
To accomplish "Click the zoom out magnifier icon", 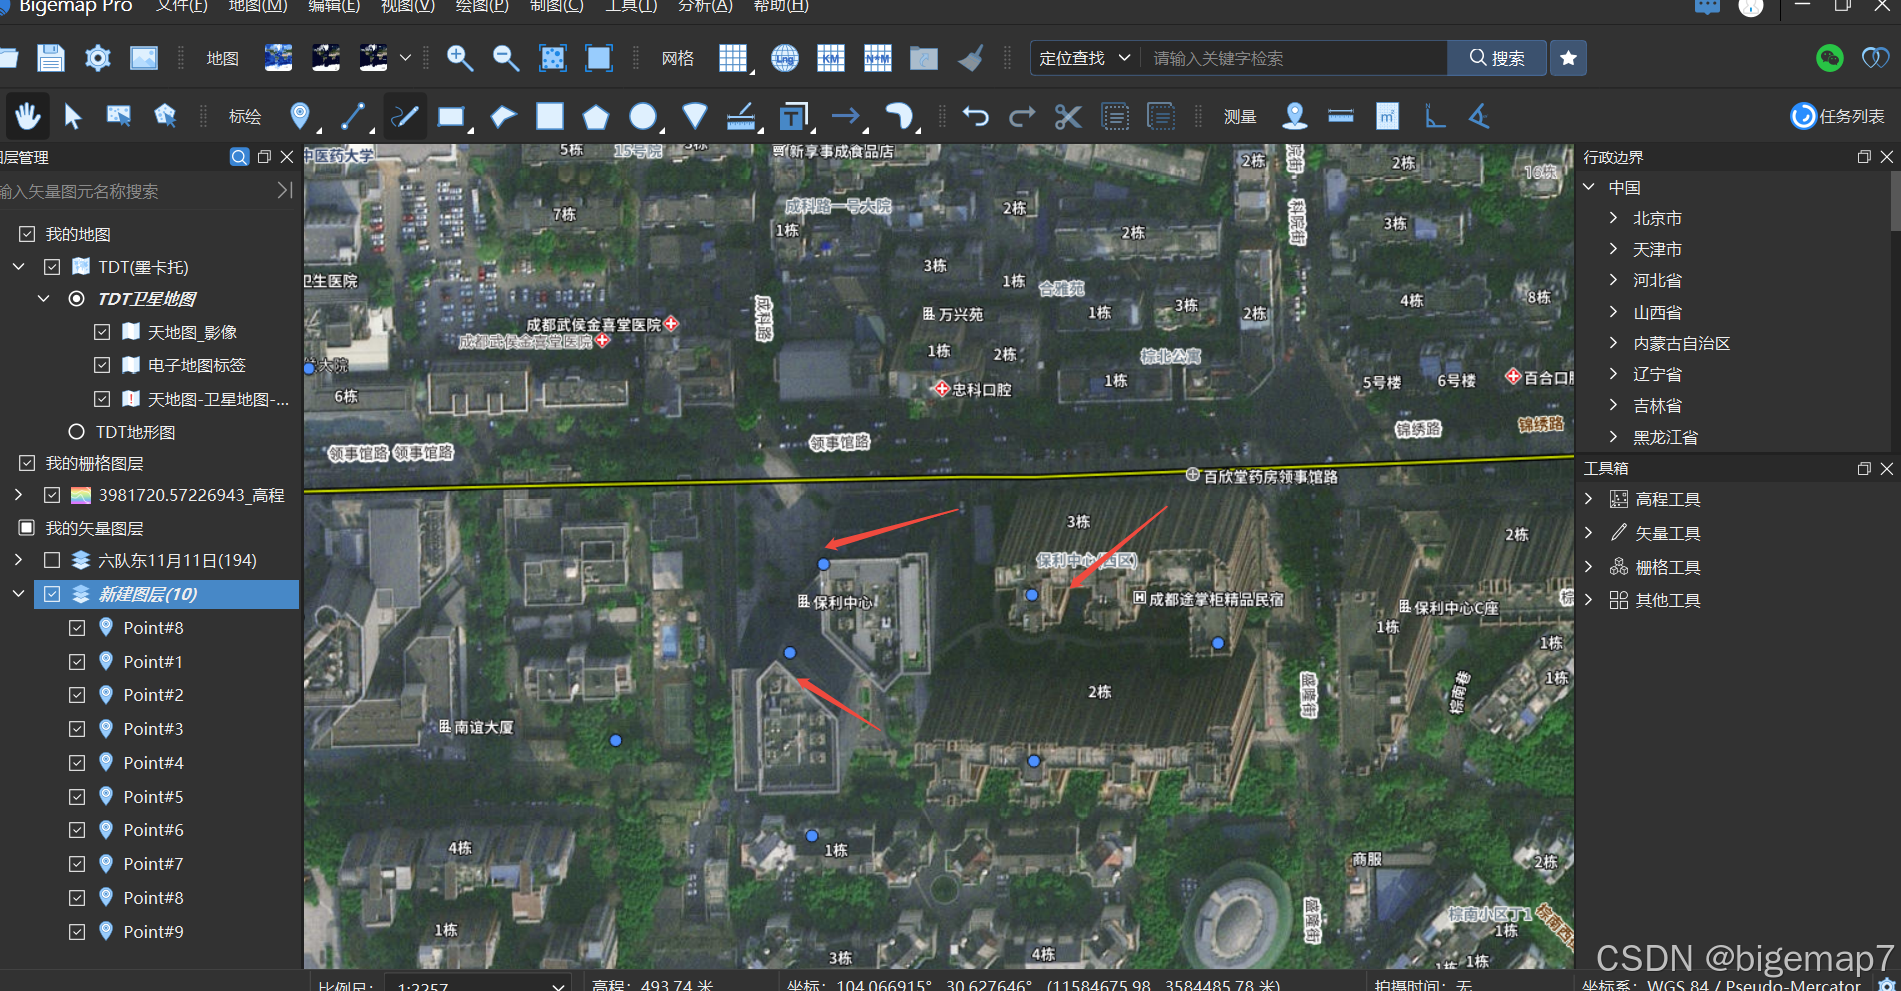I will coord(506,58).
